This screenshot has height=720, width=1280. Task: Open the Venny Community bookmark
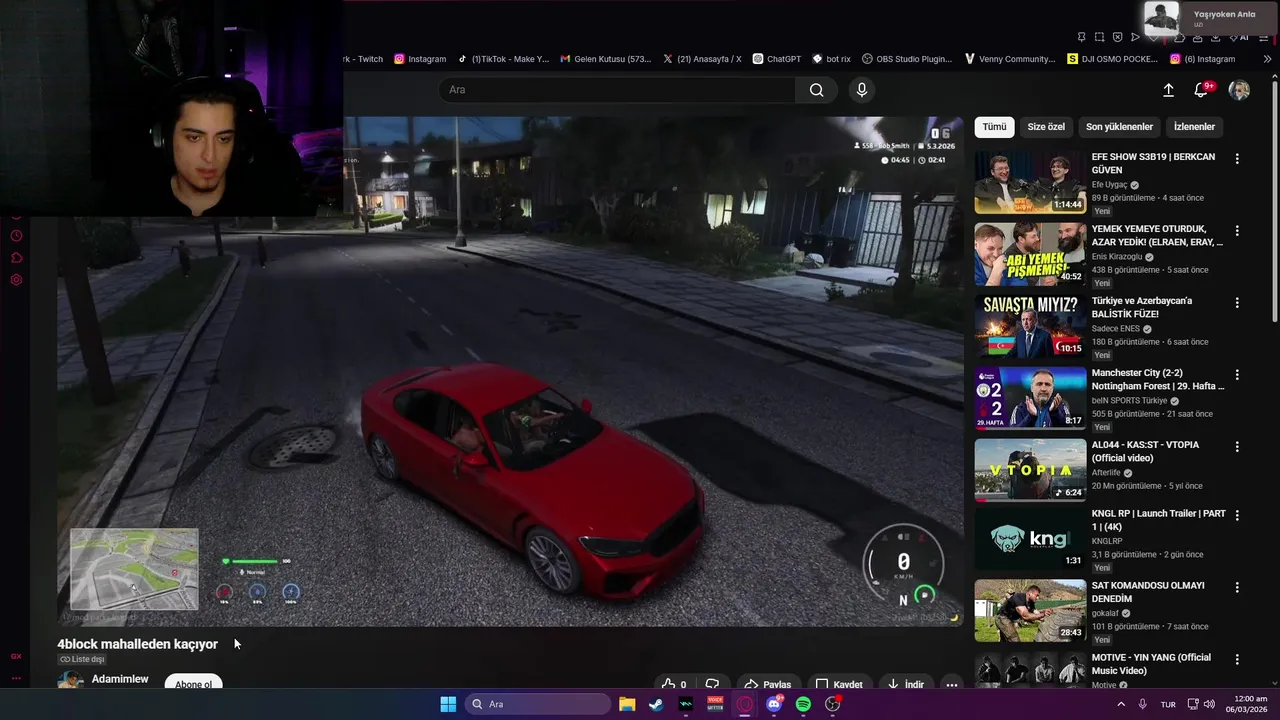click(x=1009, y=59)
